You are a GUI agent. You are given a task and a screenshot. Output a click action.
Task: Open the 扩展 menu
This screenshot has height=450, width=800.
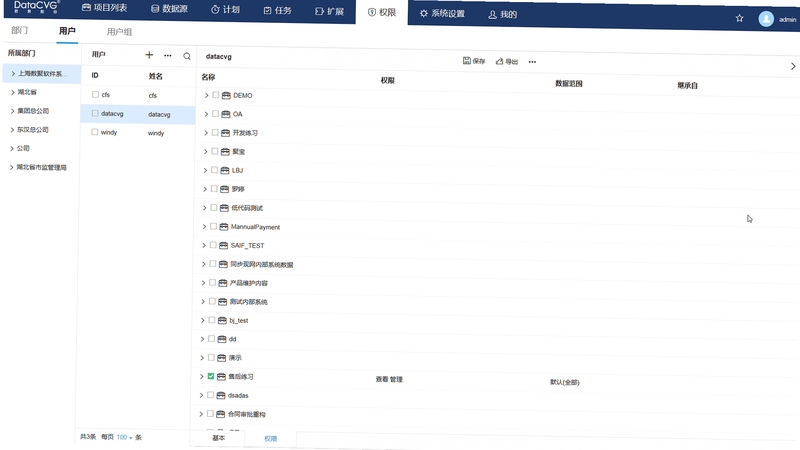[x=330, y=11]
